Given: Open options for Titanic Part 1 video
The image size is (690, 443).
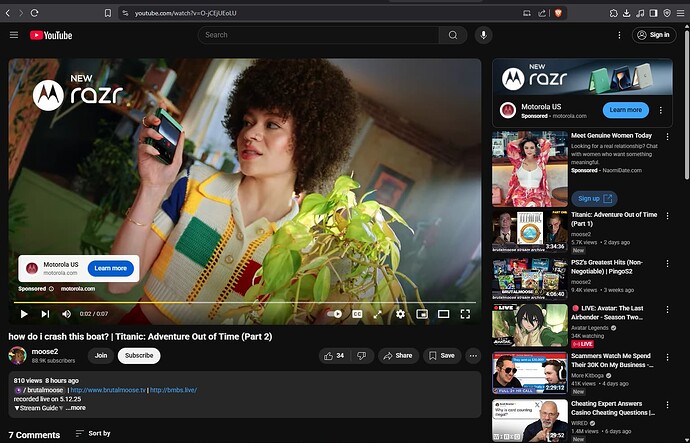Looking at the screenshot, I should coord(667,216).
